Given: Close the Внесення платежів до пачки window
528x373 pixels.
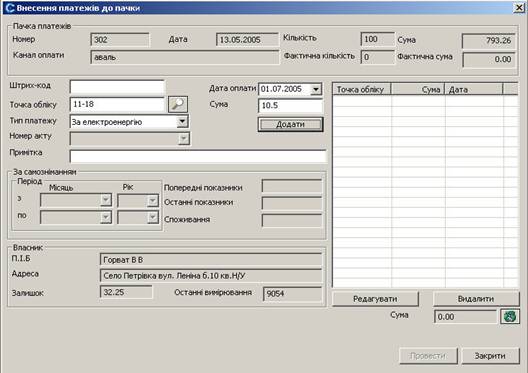Looking at the screenshot, I should 519,8.
